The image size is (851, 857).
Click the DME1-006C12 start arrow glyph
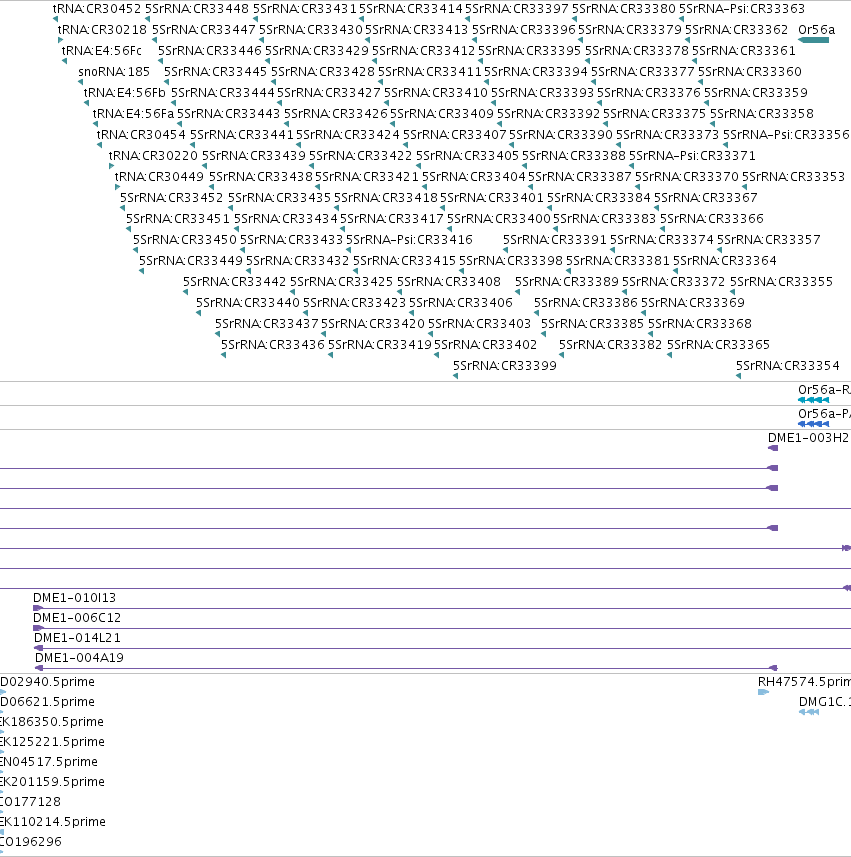pos(38,629)
